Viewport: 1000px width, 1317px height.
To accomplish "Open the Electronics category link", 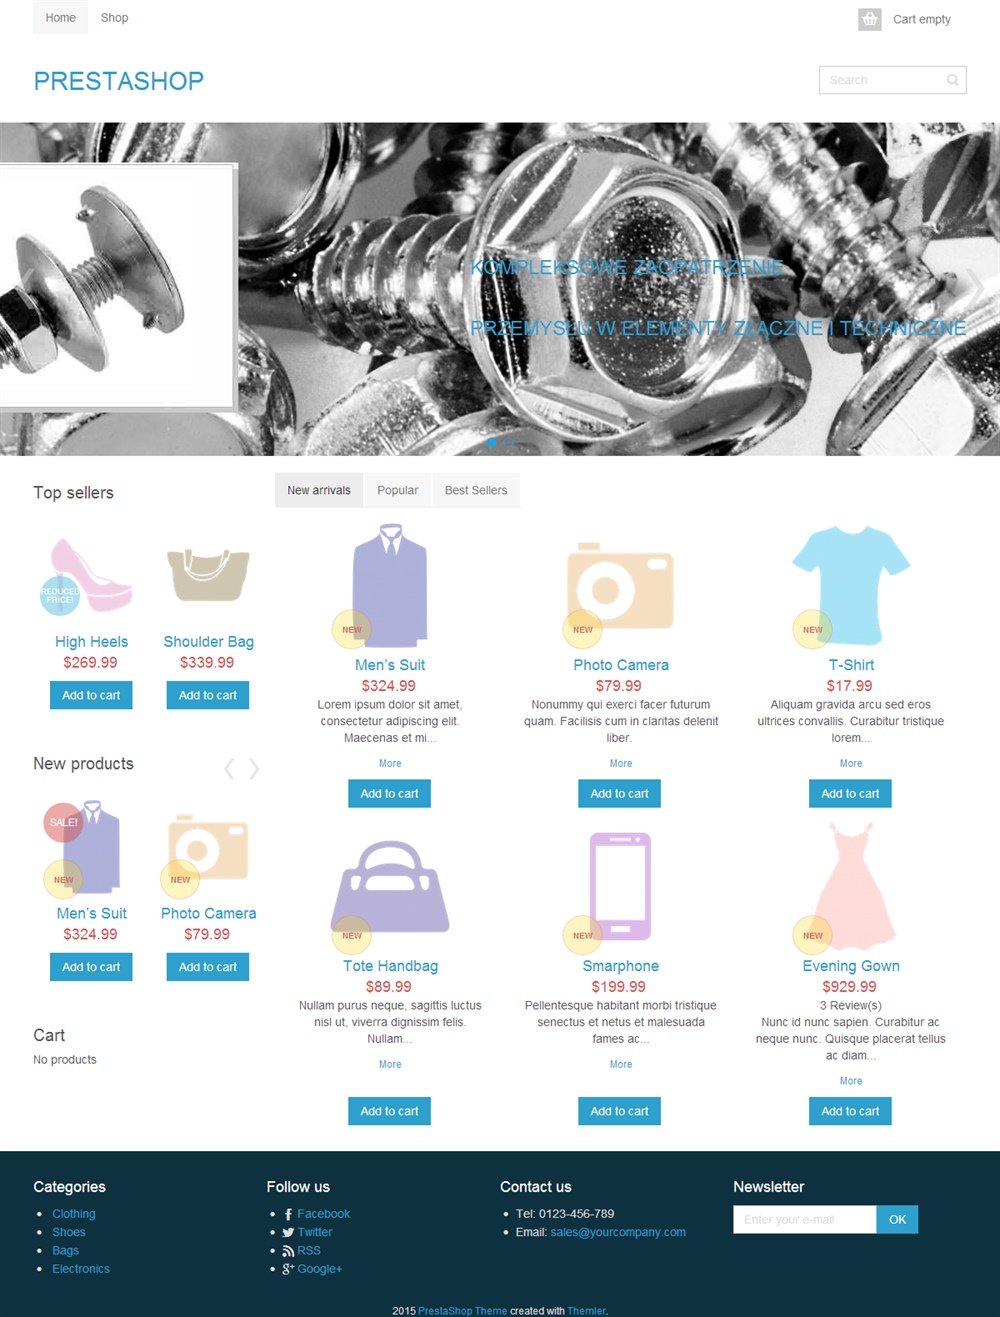I will click(x=81, y=1269).
